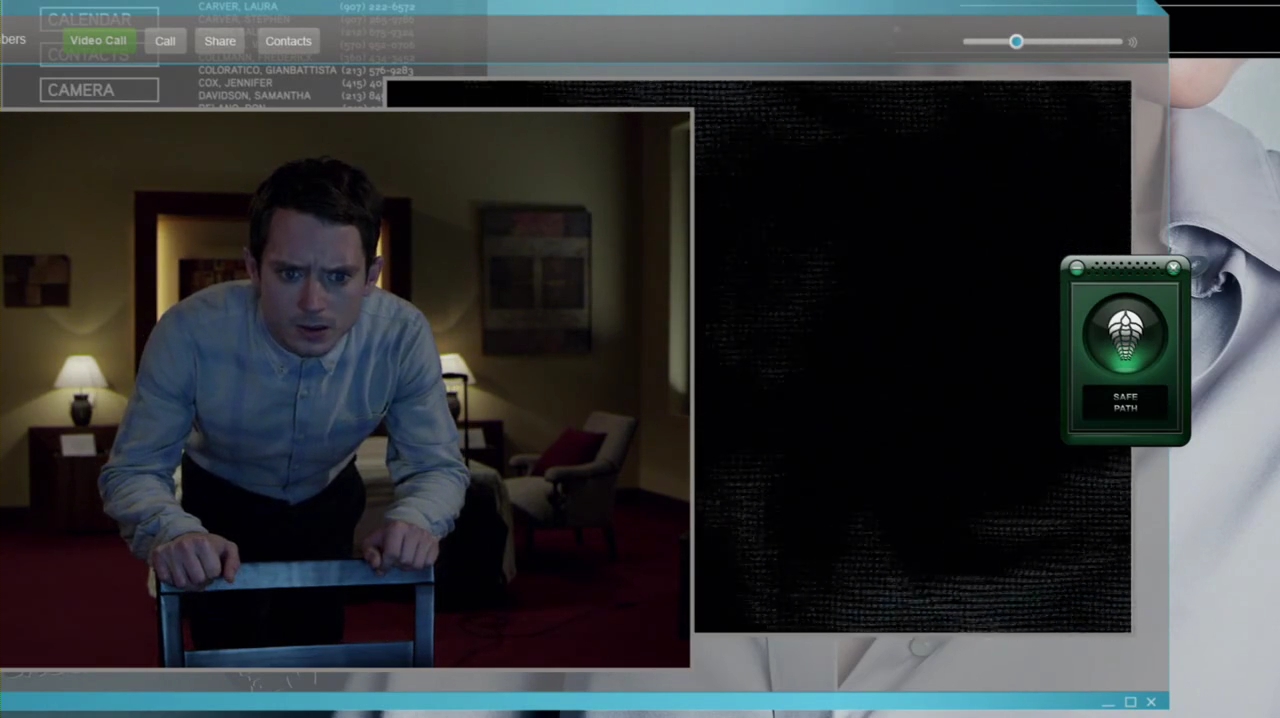Click the Call button

point(165,41)
